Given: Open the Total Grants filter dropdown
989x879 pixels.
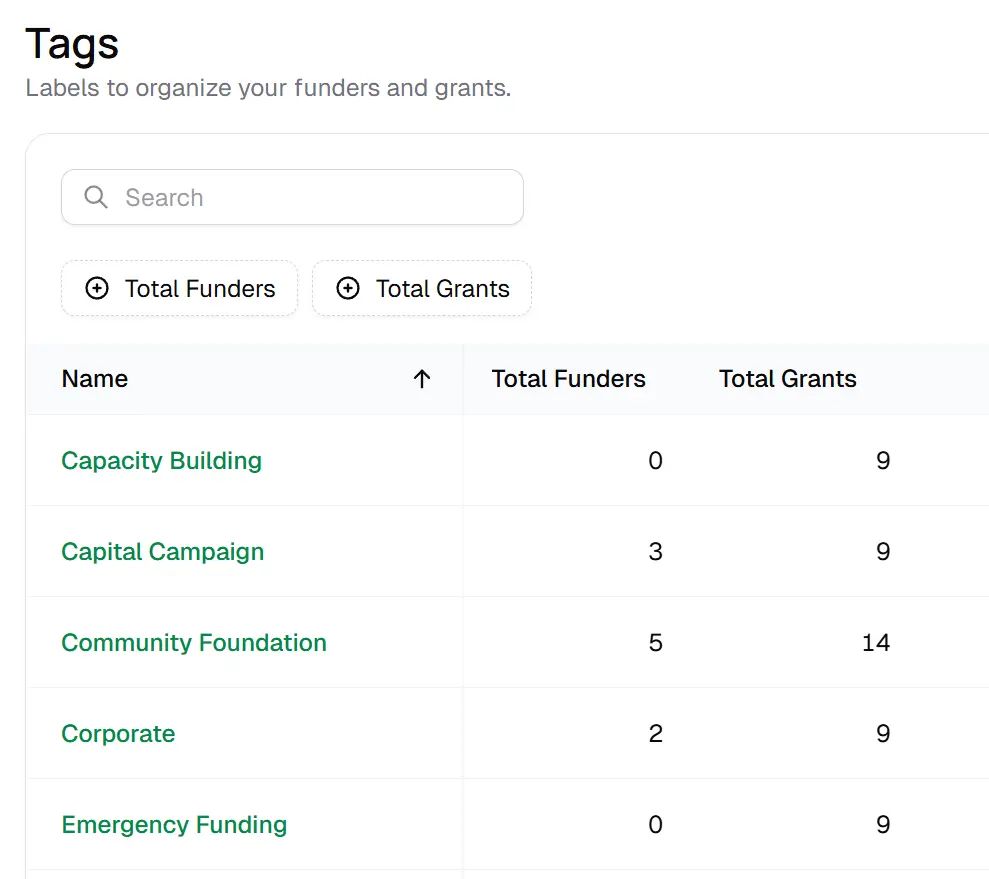Looking at the screenshot, I should point(422,288).
